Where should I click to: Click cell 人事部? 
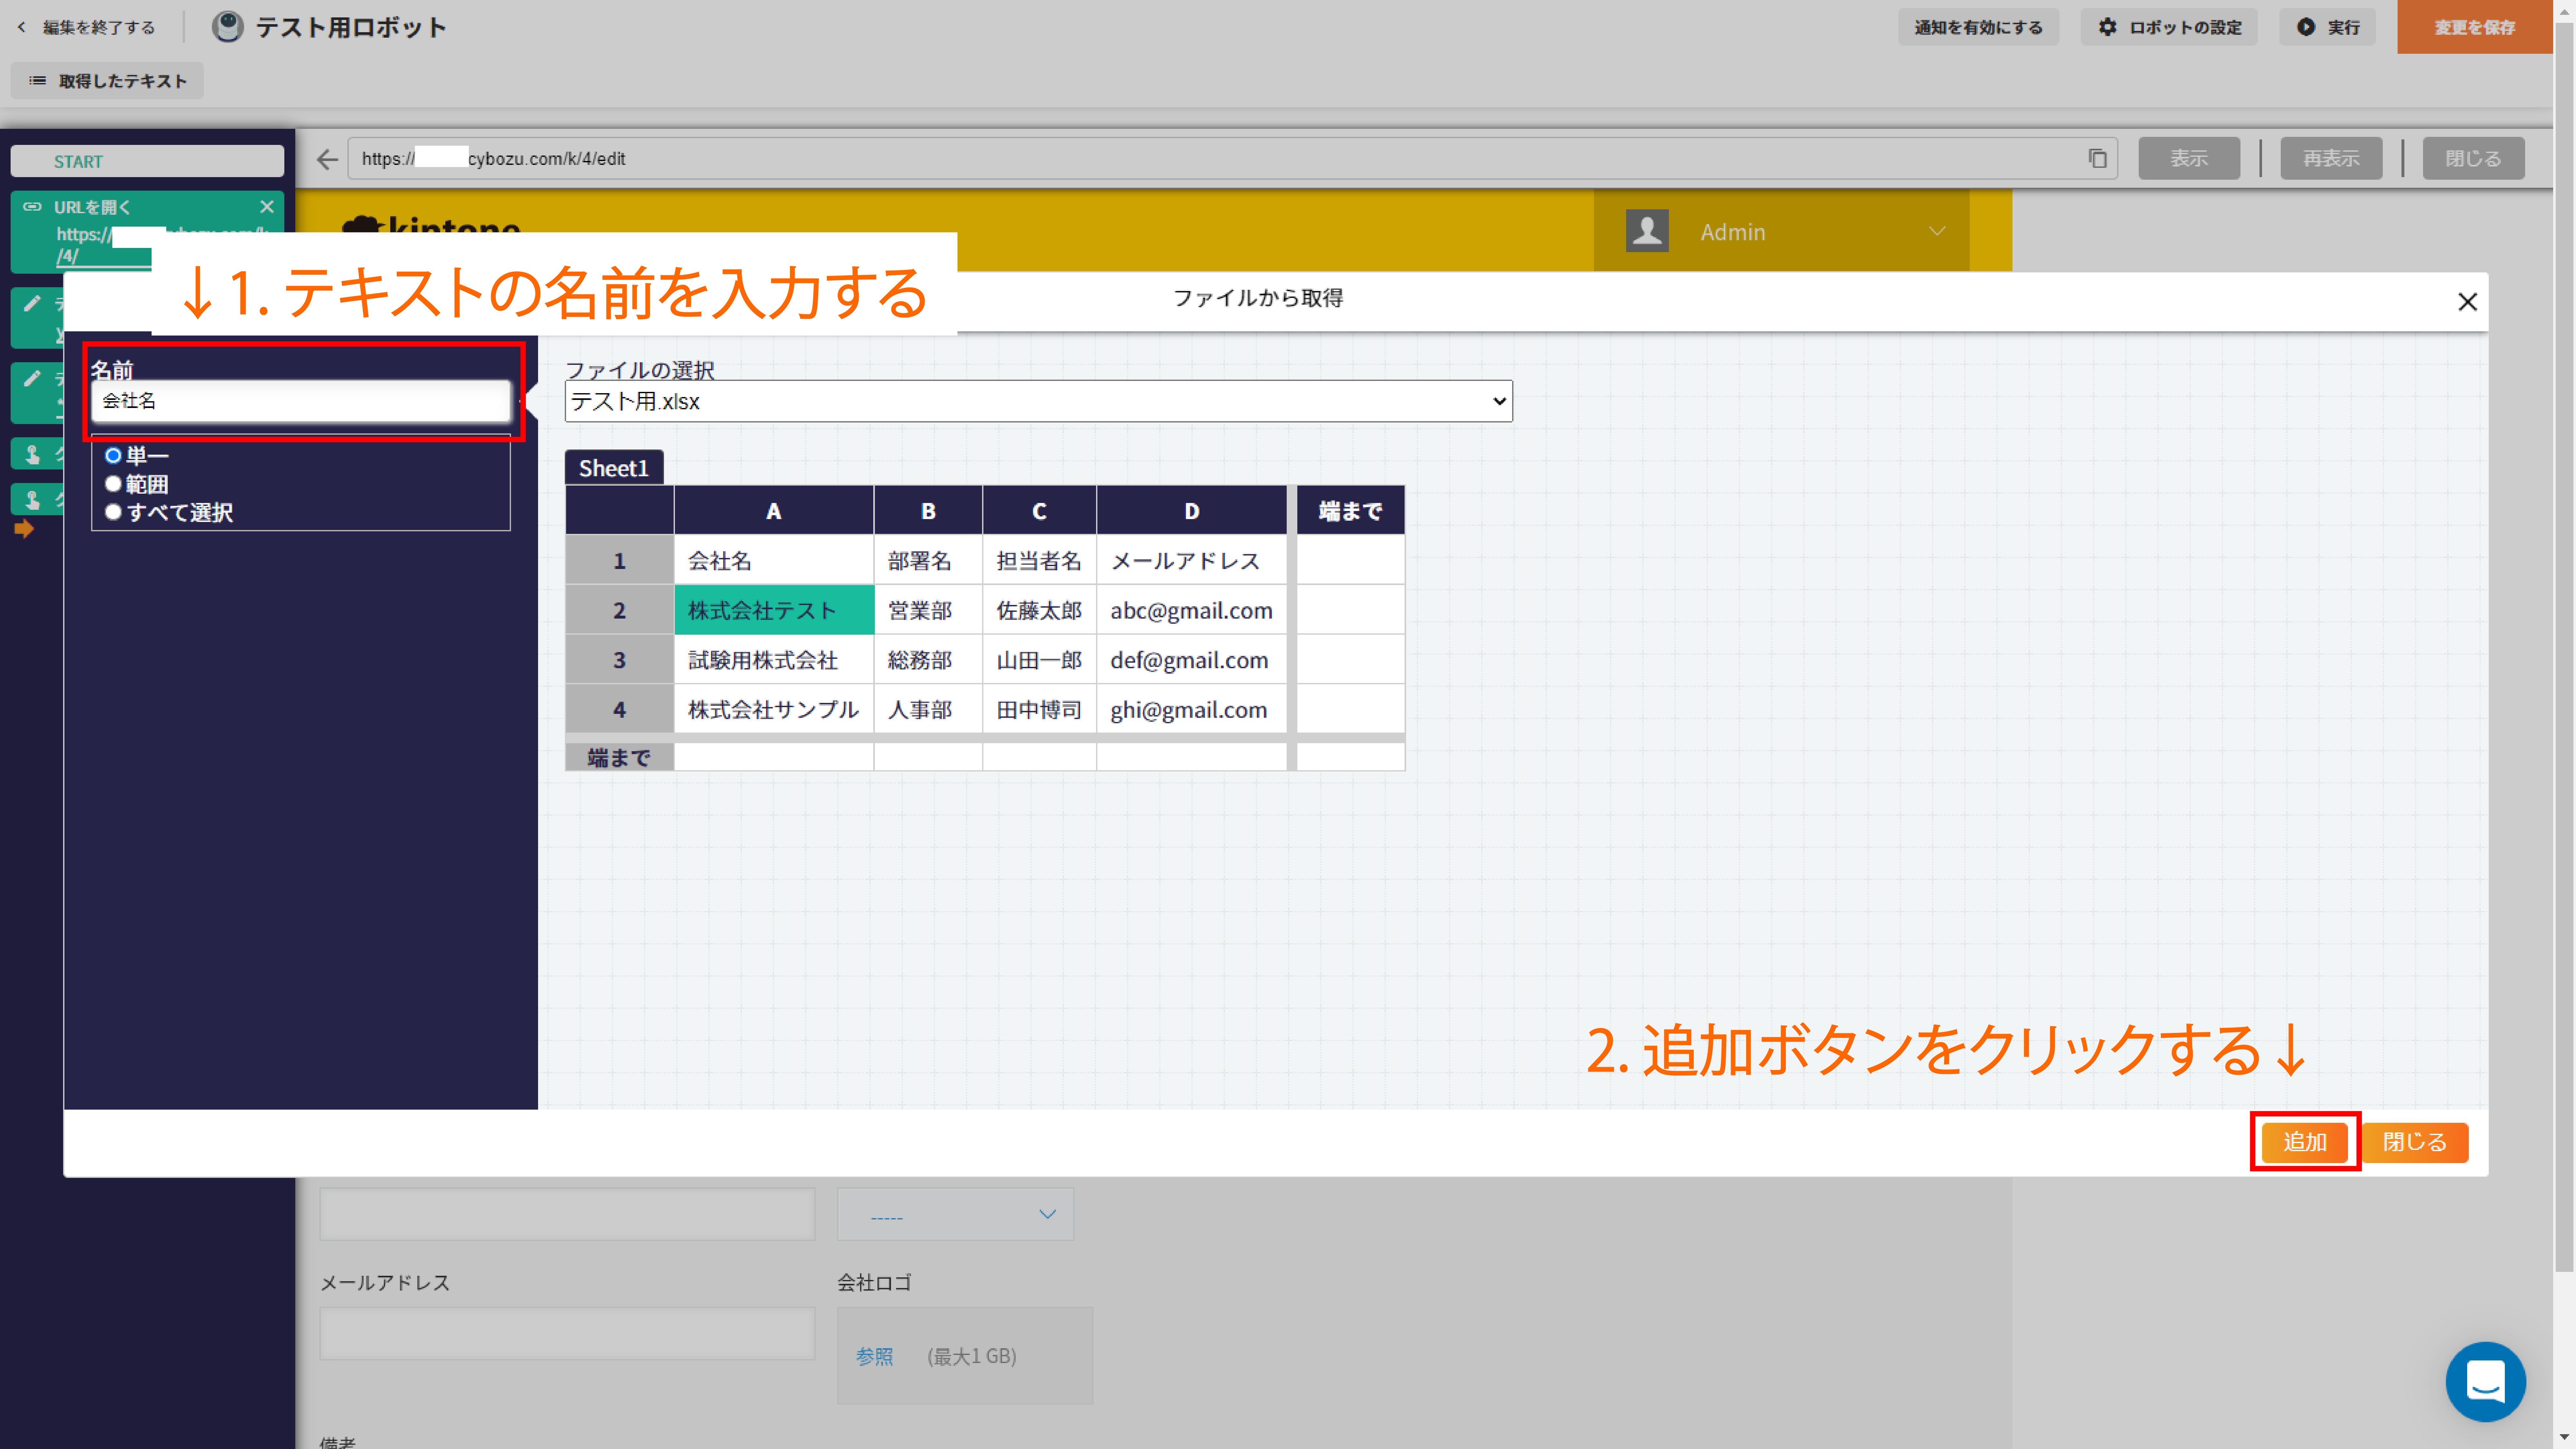[x=928, y=709]
